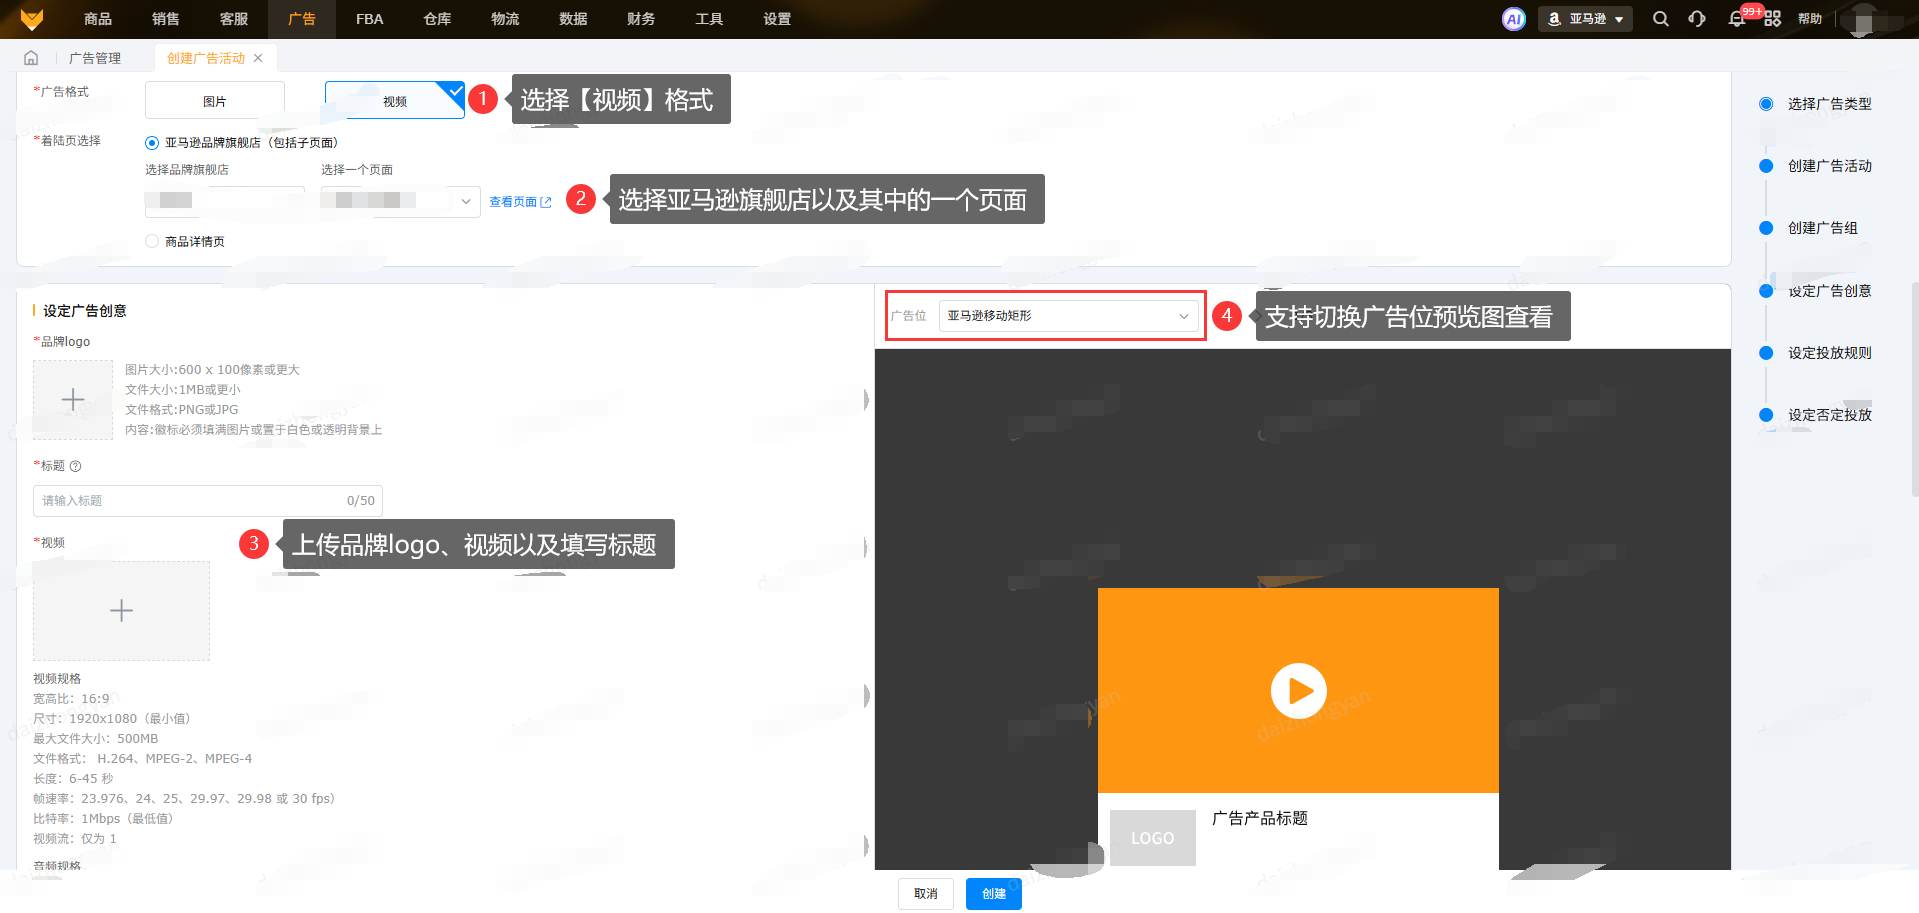Click the 宽高比: 16:9 spec text
Viewport: 1919px width, 913px height.
point(71,699)
